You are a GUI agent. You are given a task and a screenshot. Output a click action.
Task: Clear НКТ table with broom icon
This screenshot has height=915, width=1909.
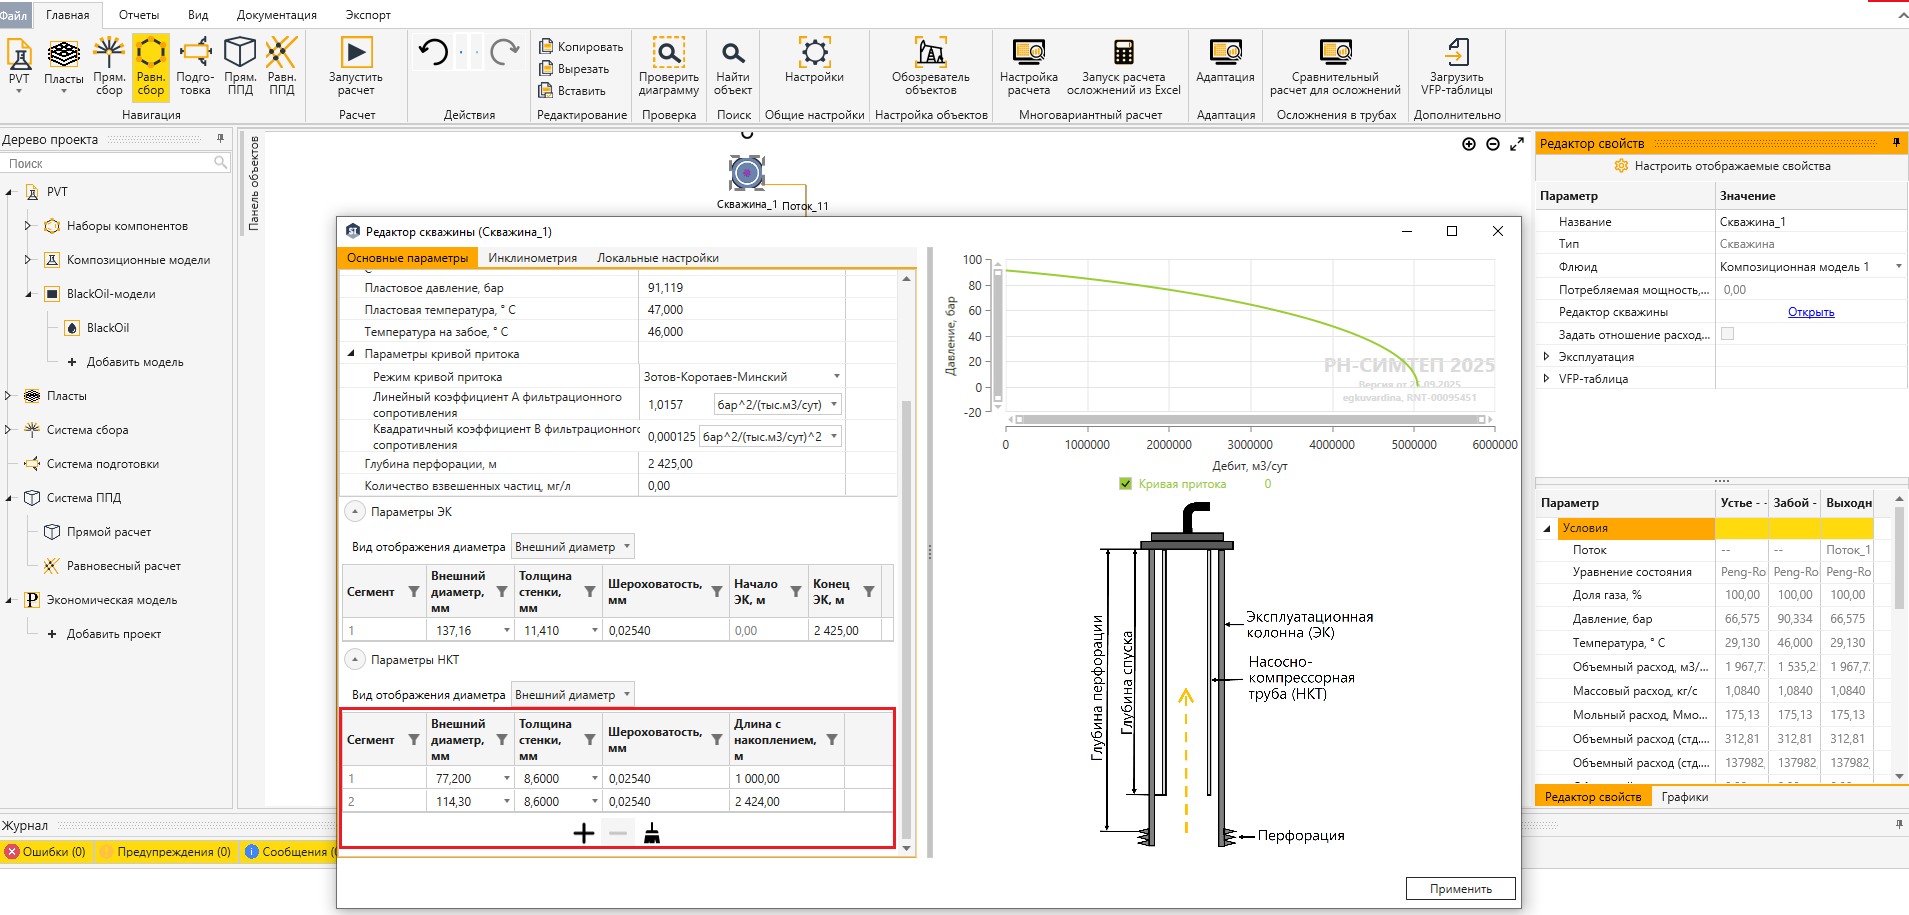[x=652, y=833]
